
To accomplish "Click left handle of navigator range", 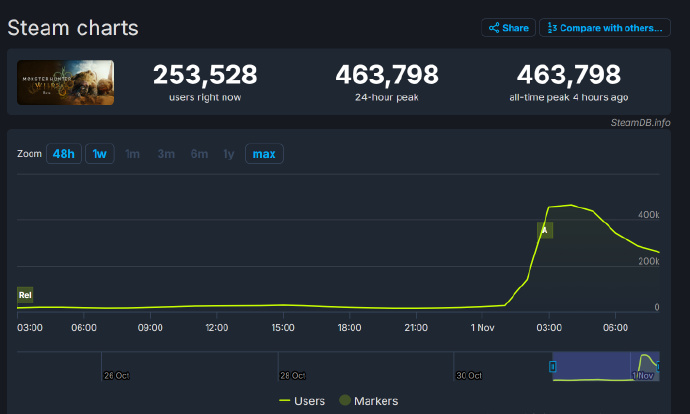I will (x=552, y=366).
